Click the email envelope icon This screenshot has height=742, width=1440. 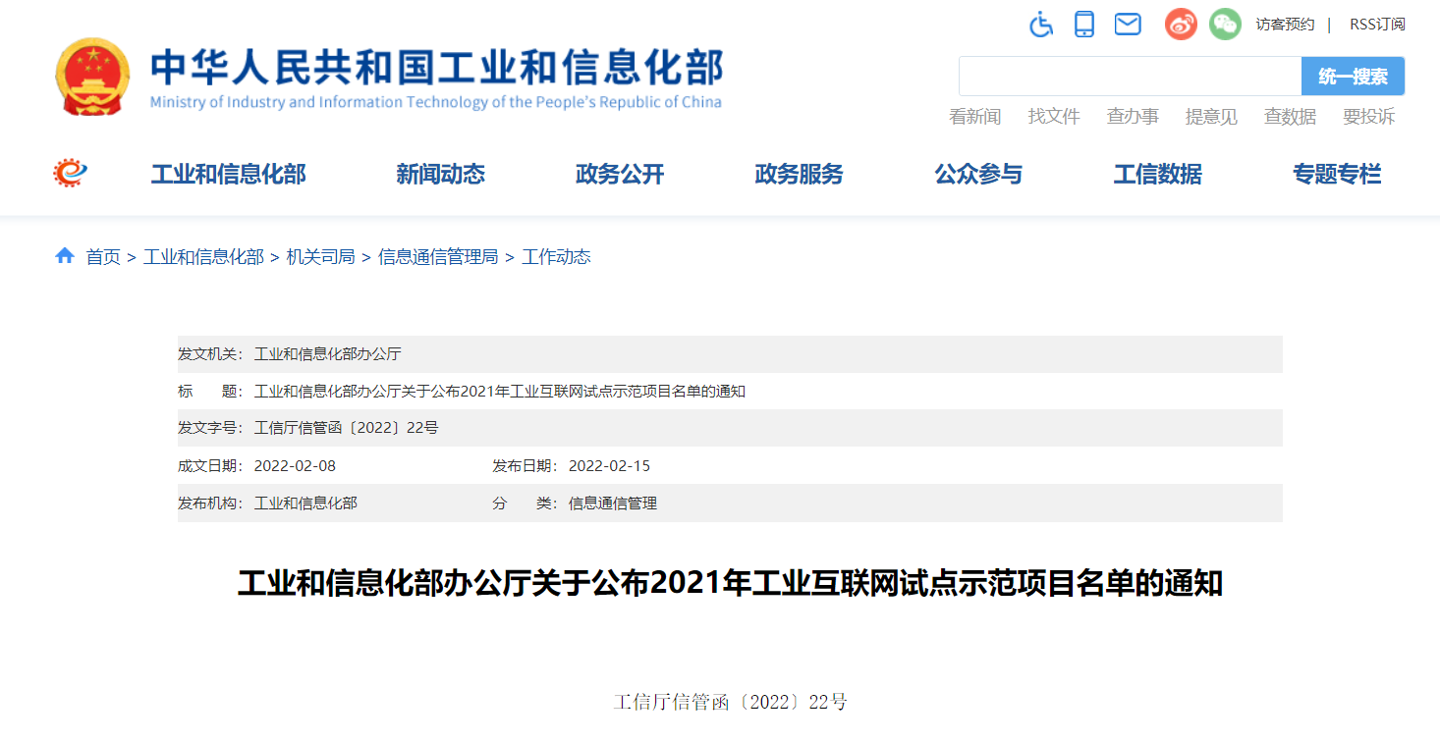(x=1128, y=24)
